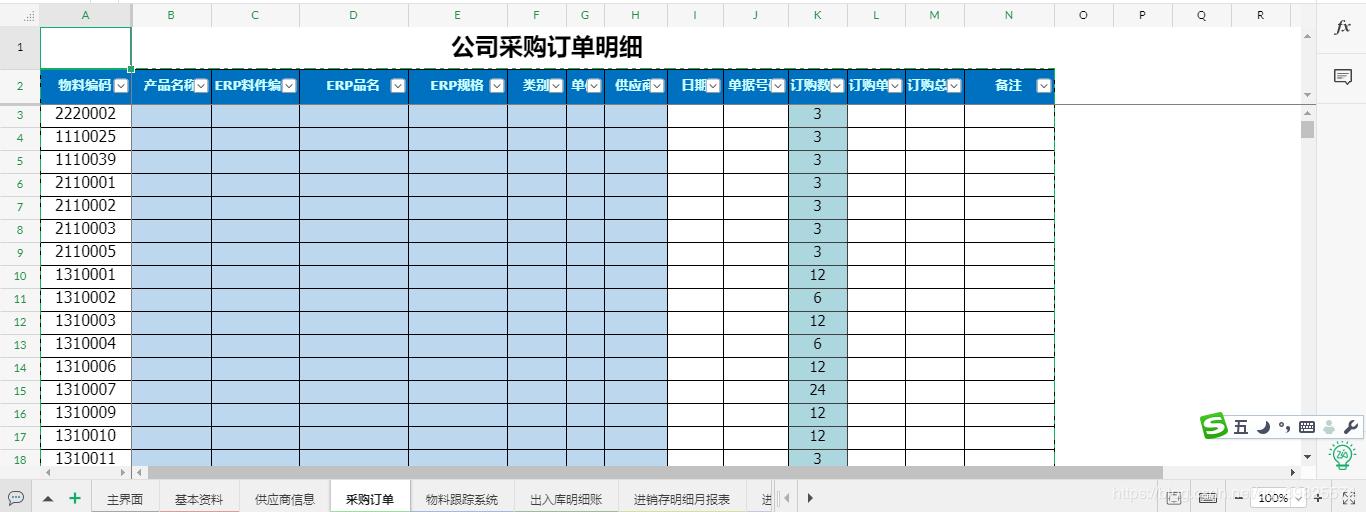Click the cell containing 2220002
This screenshot has height=512, width=1366.
[86, 114]
